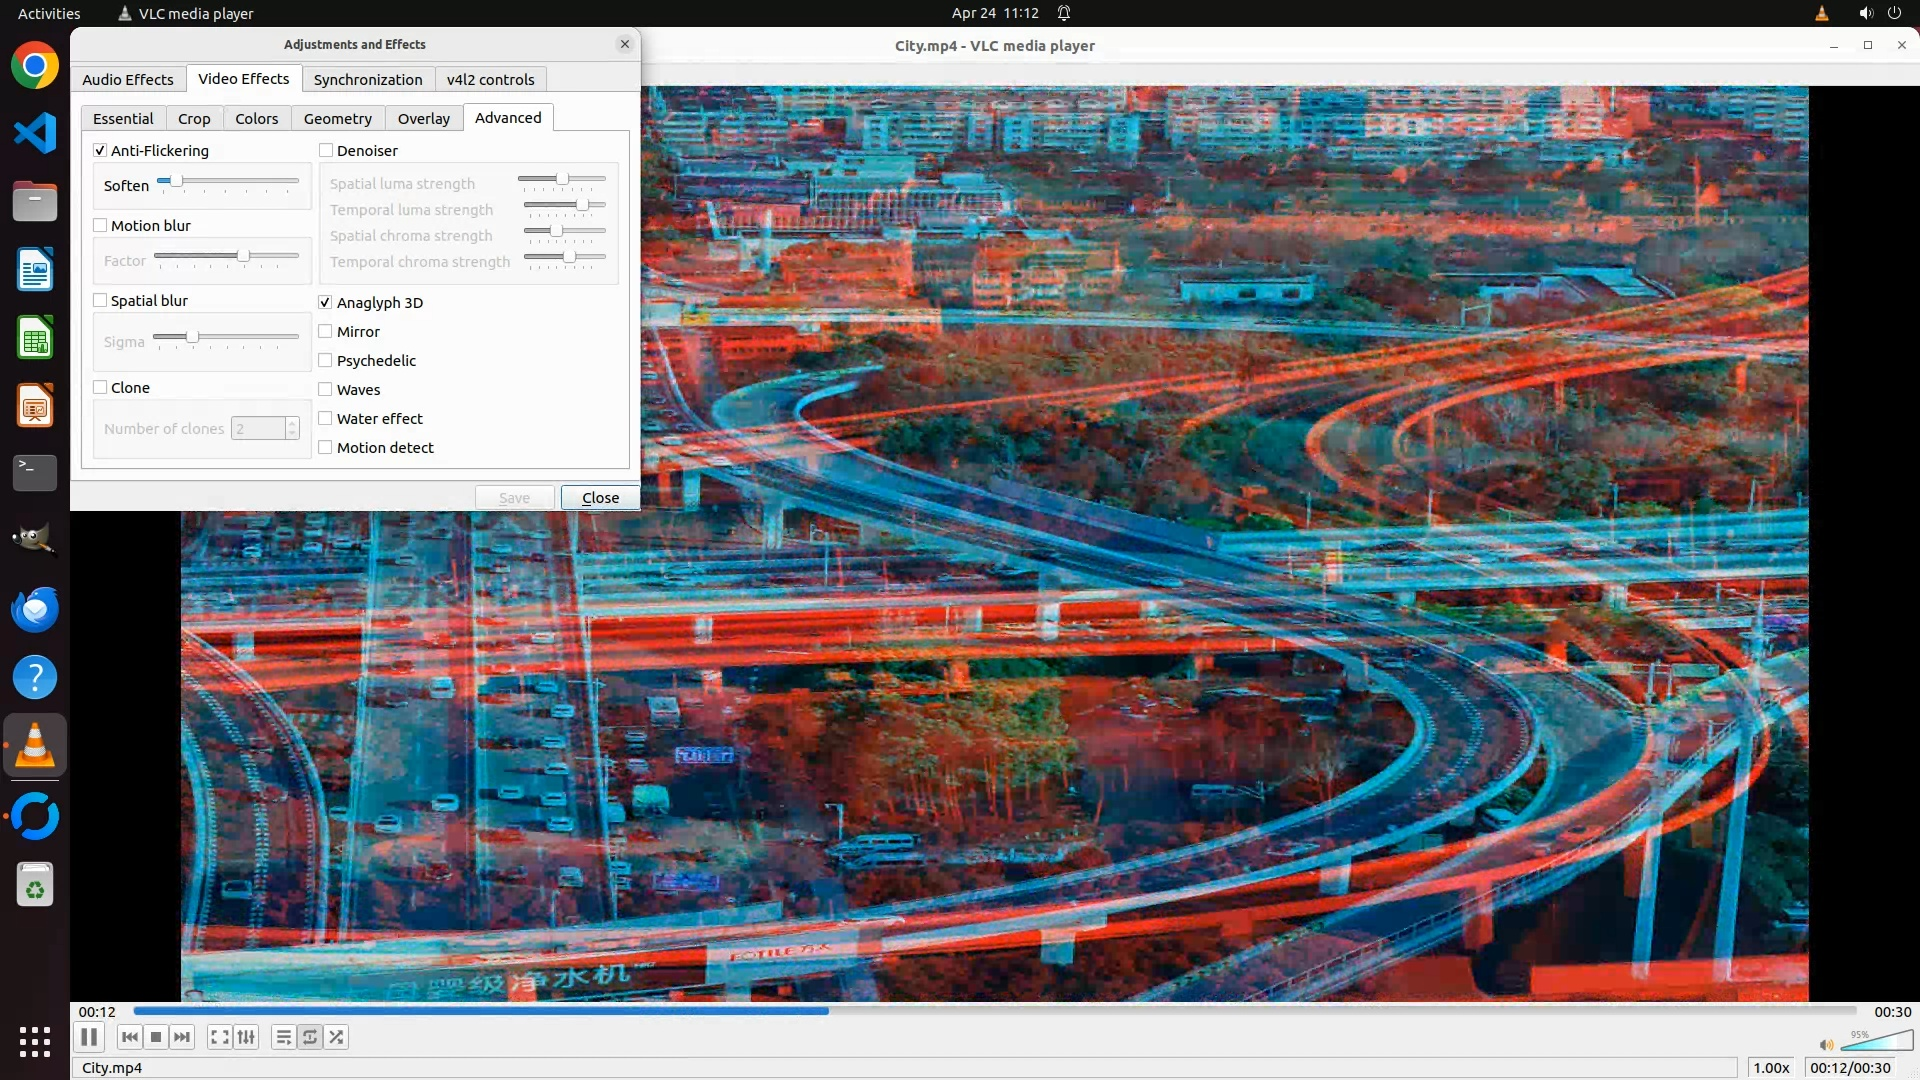
Task: Increase the number of clones stepper
Action: point(292,423)
